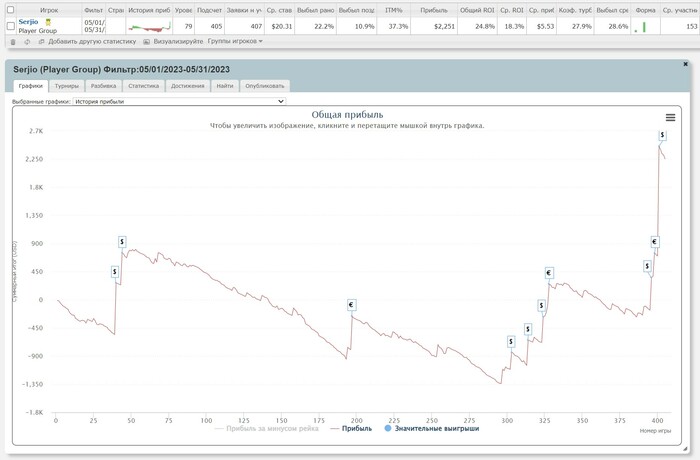Viewport: 700px width, 460px height.
Task: Sort by the Общий ROI column header
Action: 477,10
